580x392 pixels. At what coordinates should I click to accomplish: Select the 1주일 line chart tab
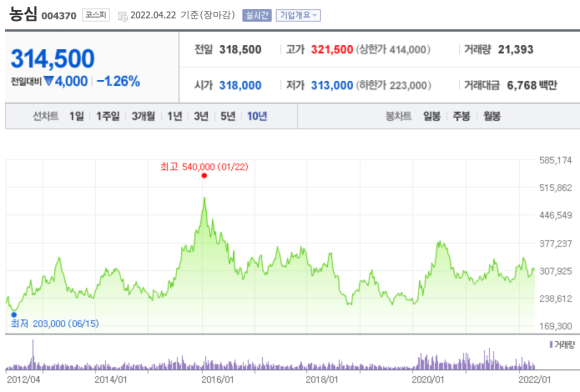(108, 116)
